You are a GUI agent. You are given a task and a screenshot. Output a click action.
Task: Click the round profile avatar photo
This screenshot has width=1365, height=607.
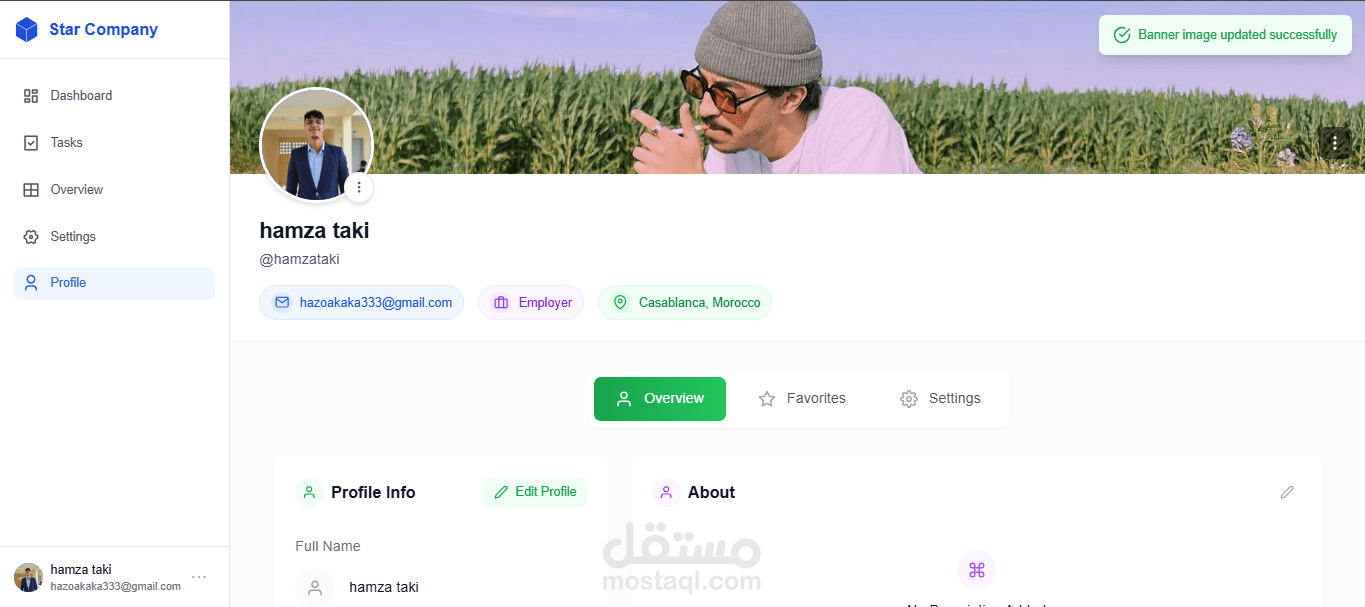pyautogui.click(x=316, y=145)
